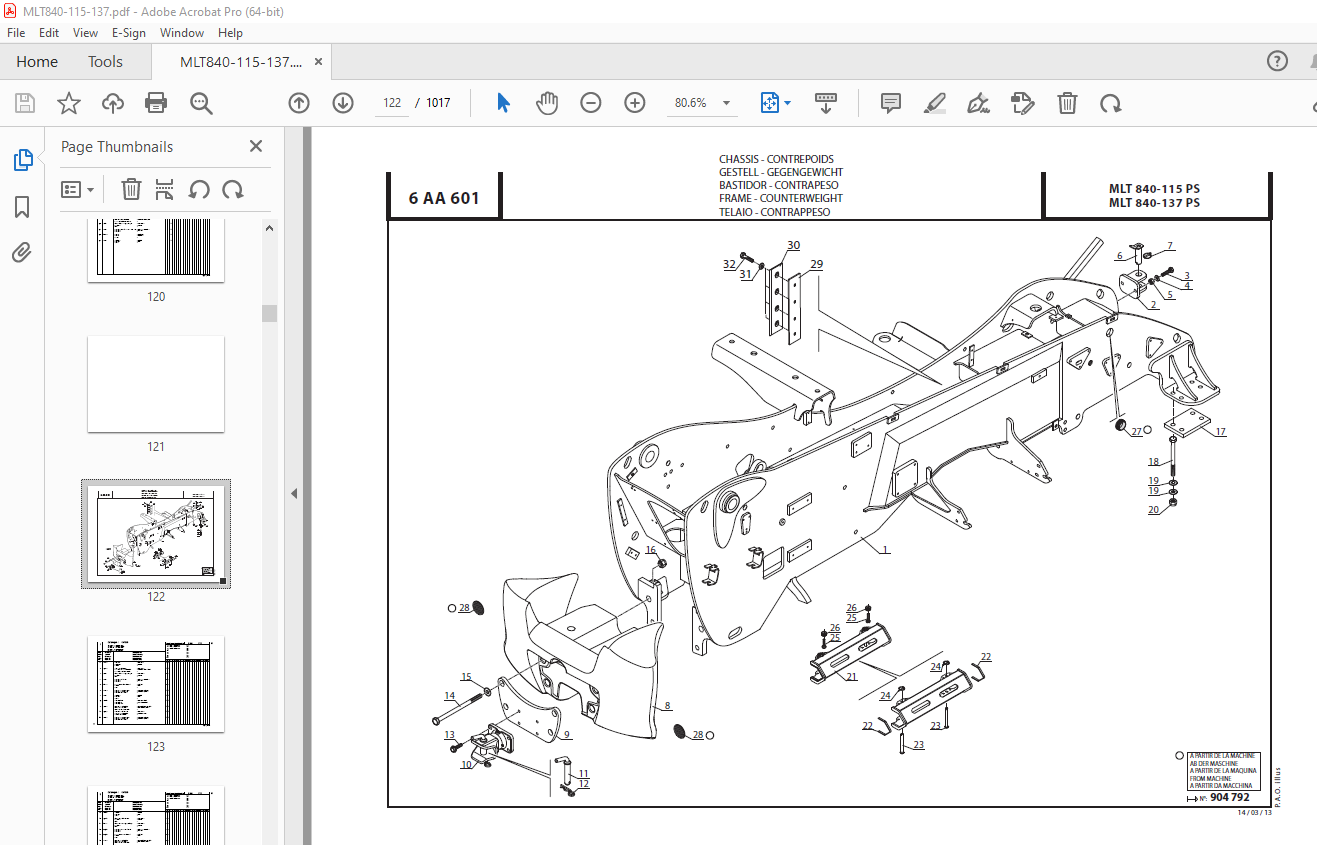The height and width of the screenshot is (845, 1317).
Task: Select page 122 thumbnail
Action: point(156,534)
